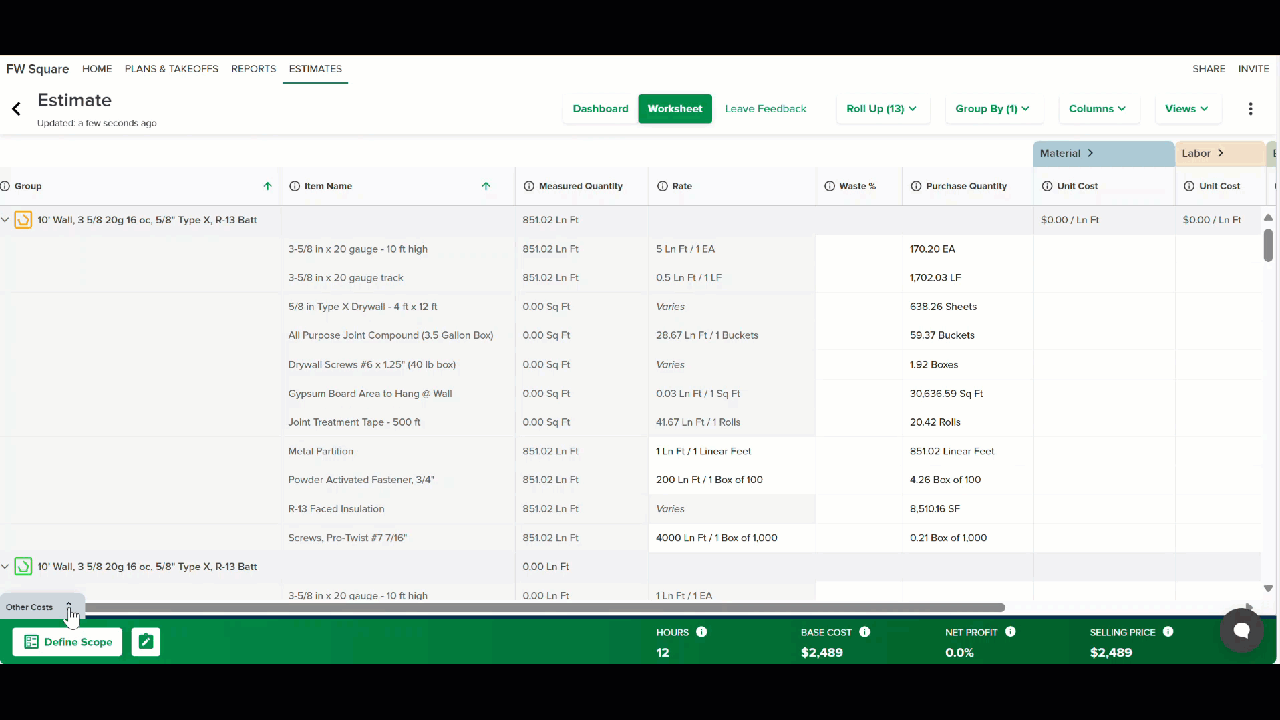Click the back arrow beside Estimate title
The height and width of the screenshot is (720, 1280).
pyautogui.click(x=15, y=108)
